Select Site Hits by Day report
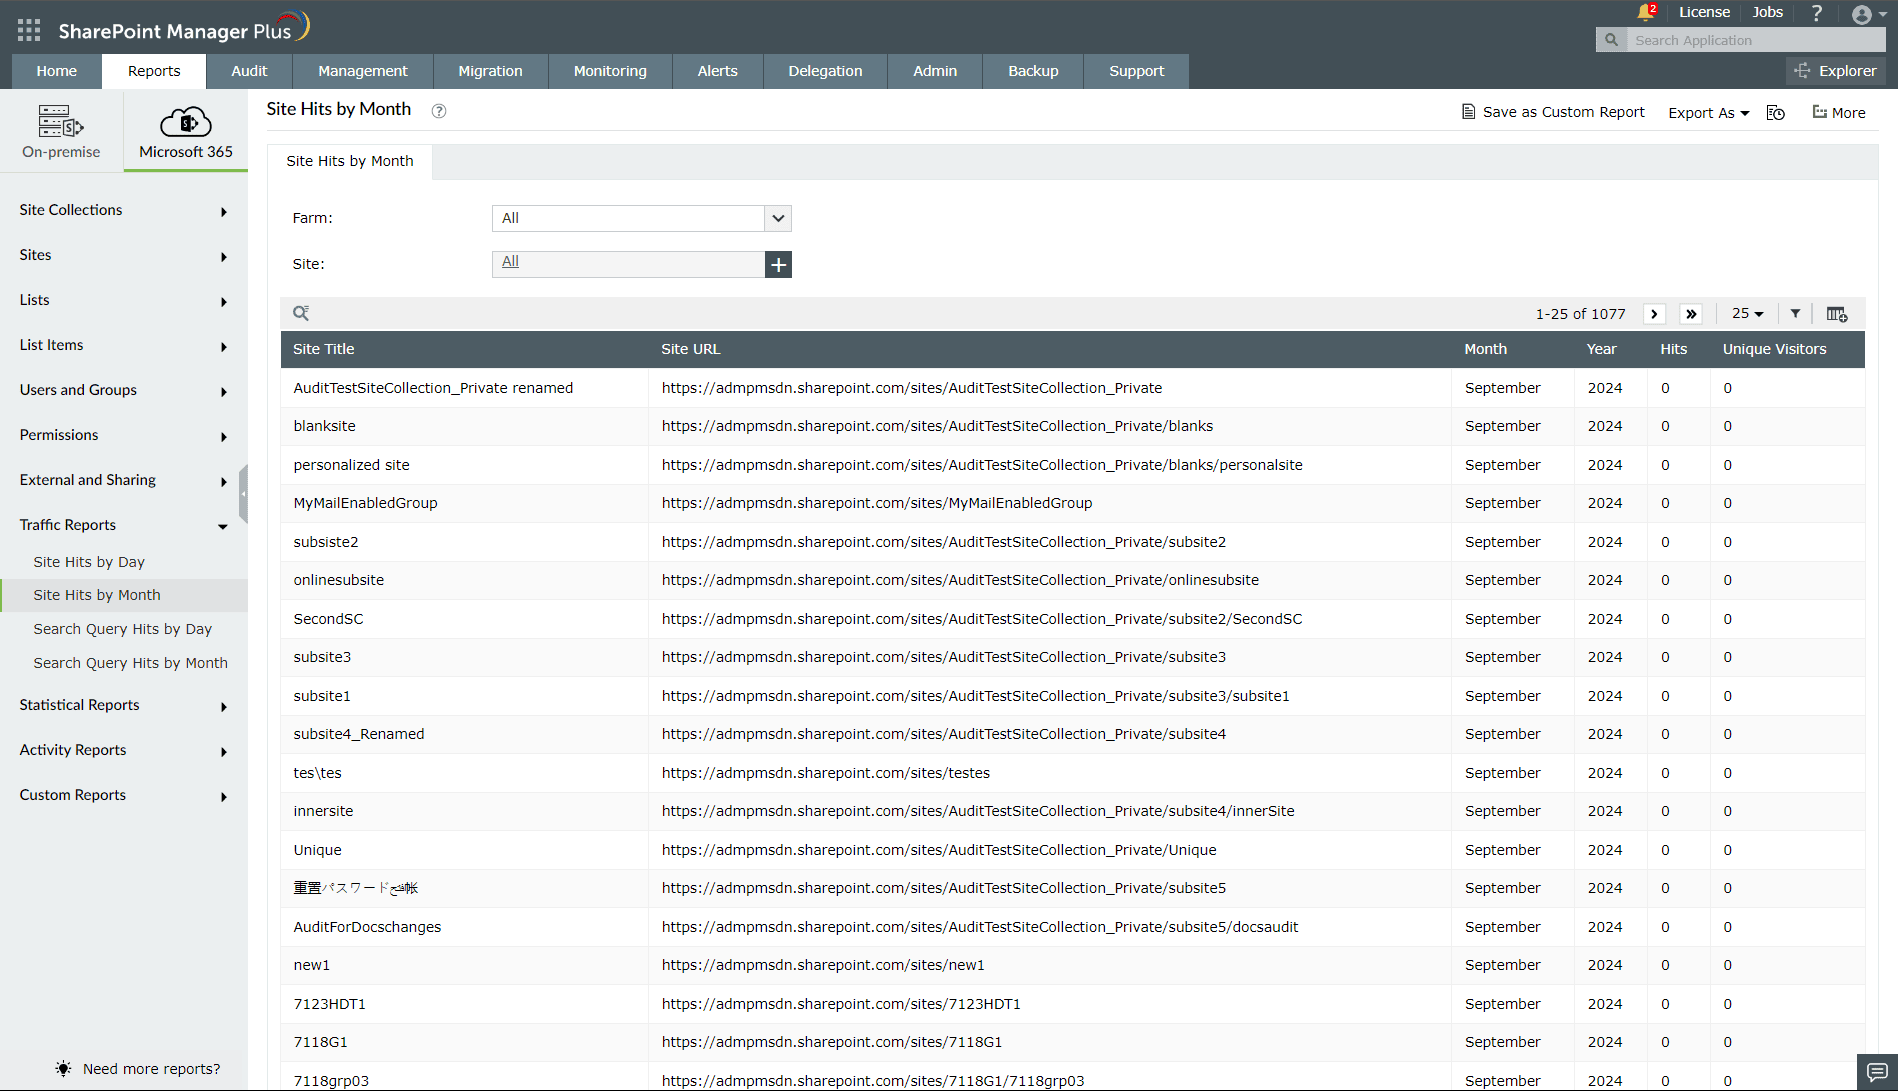This screenshot has height=1091, width=1898. click(89, 562)
